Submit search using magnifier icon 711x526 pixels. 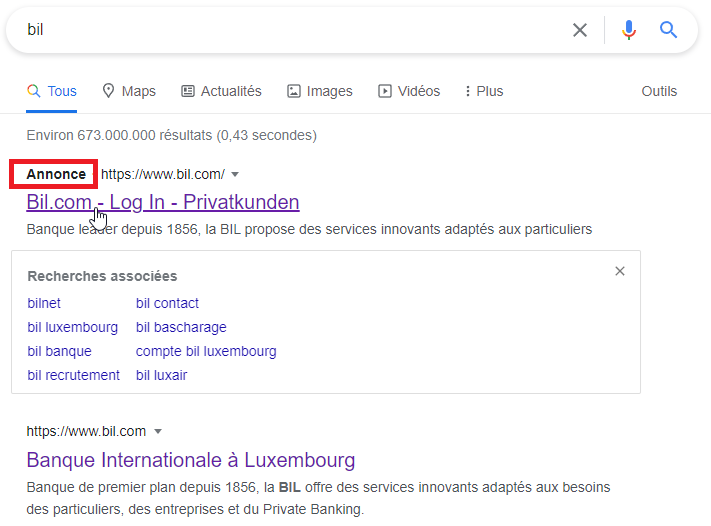(x=668, y=30)
